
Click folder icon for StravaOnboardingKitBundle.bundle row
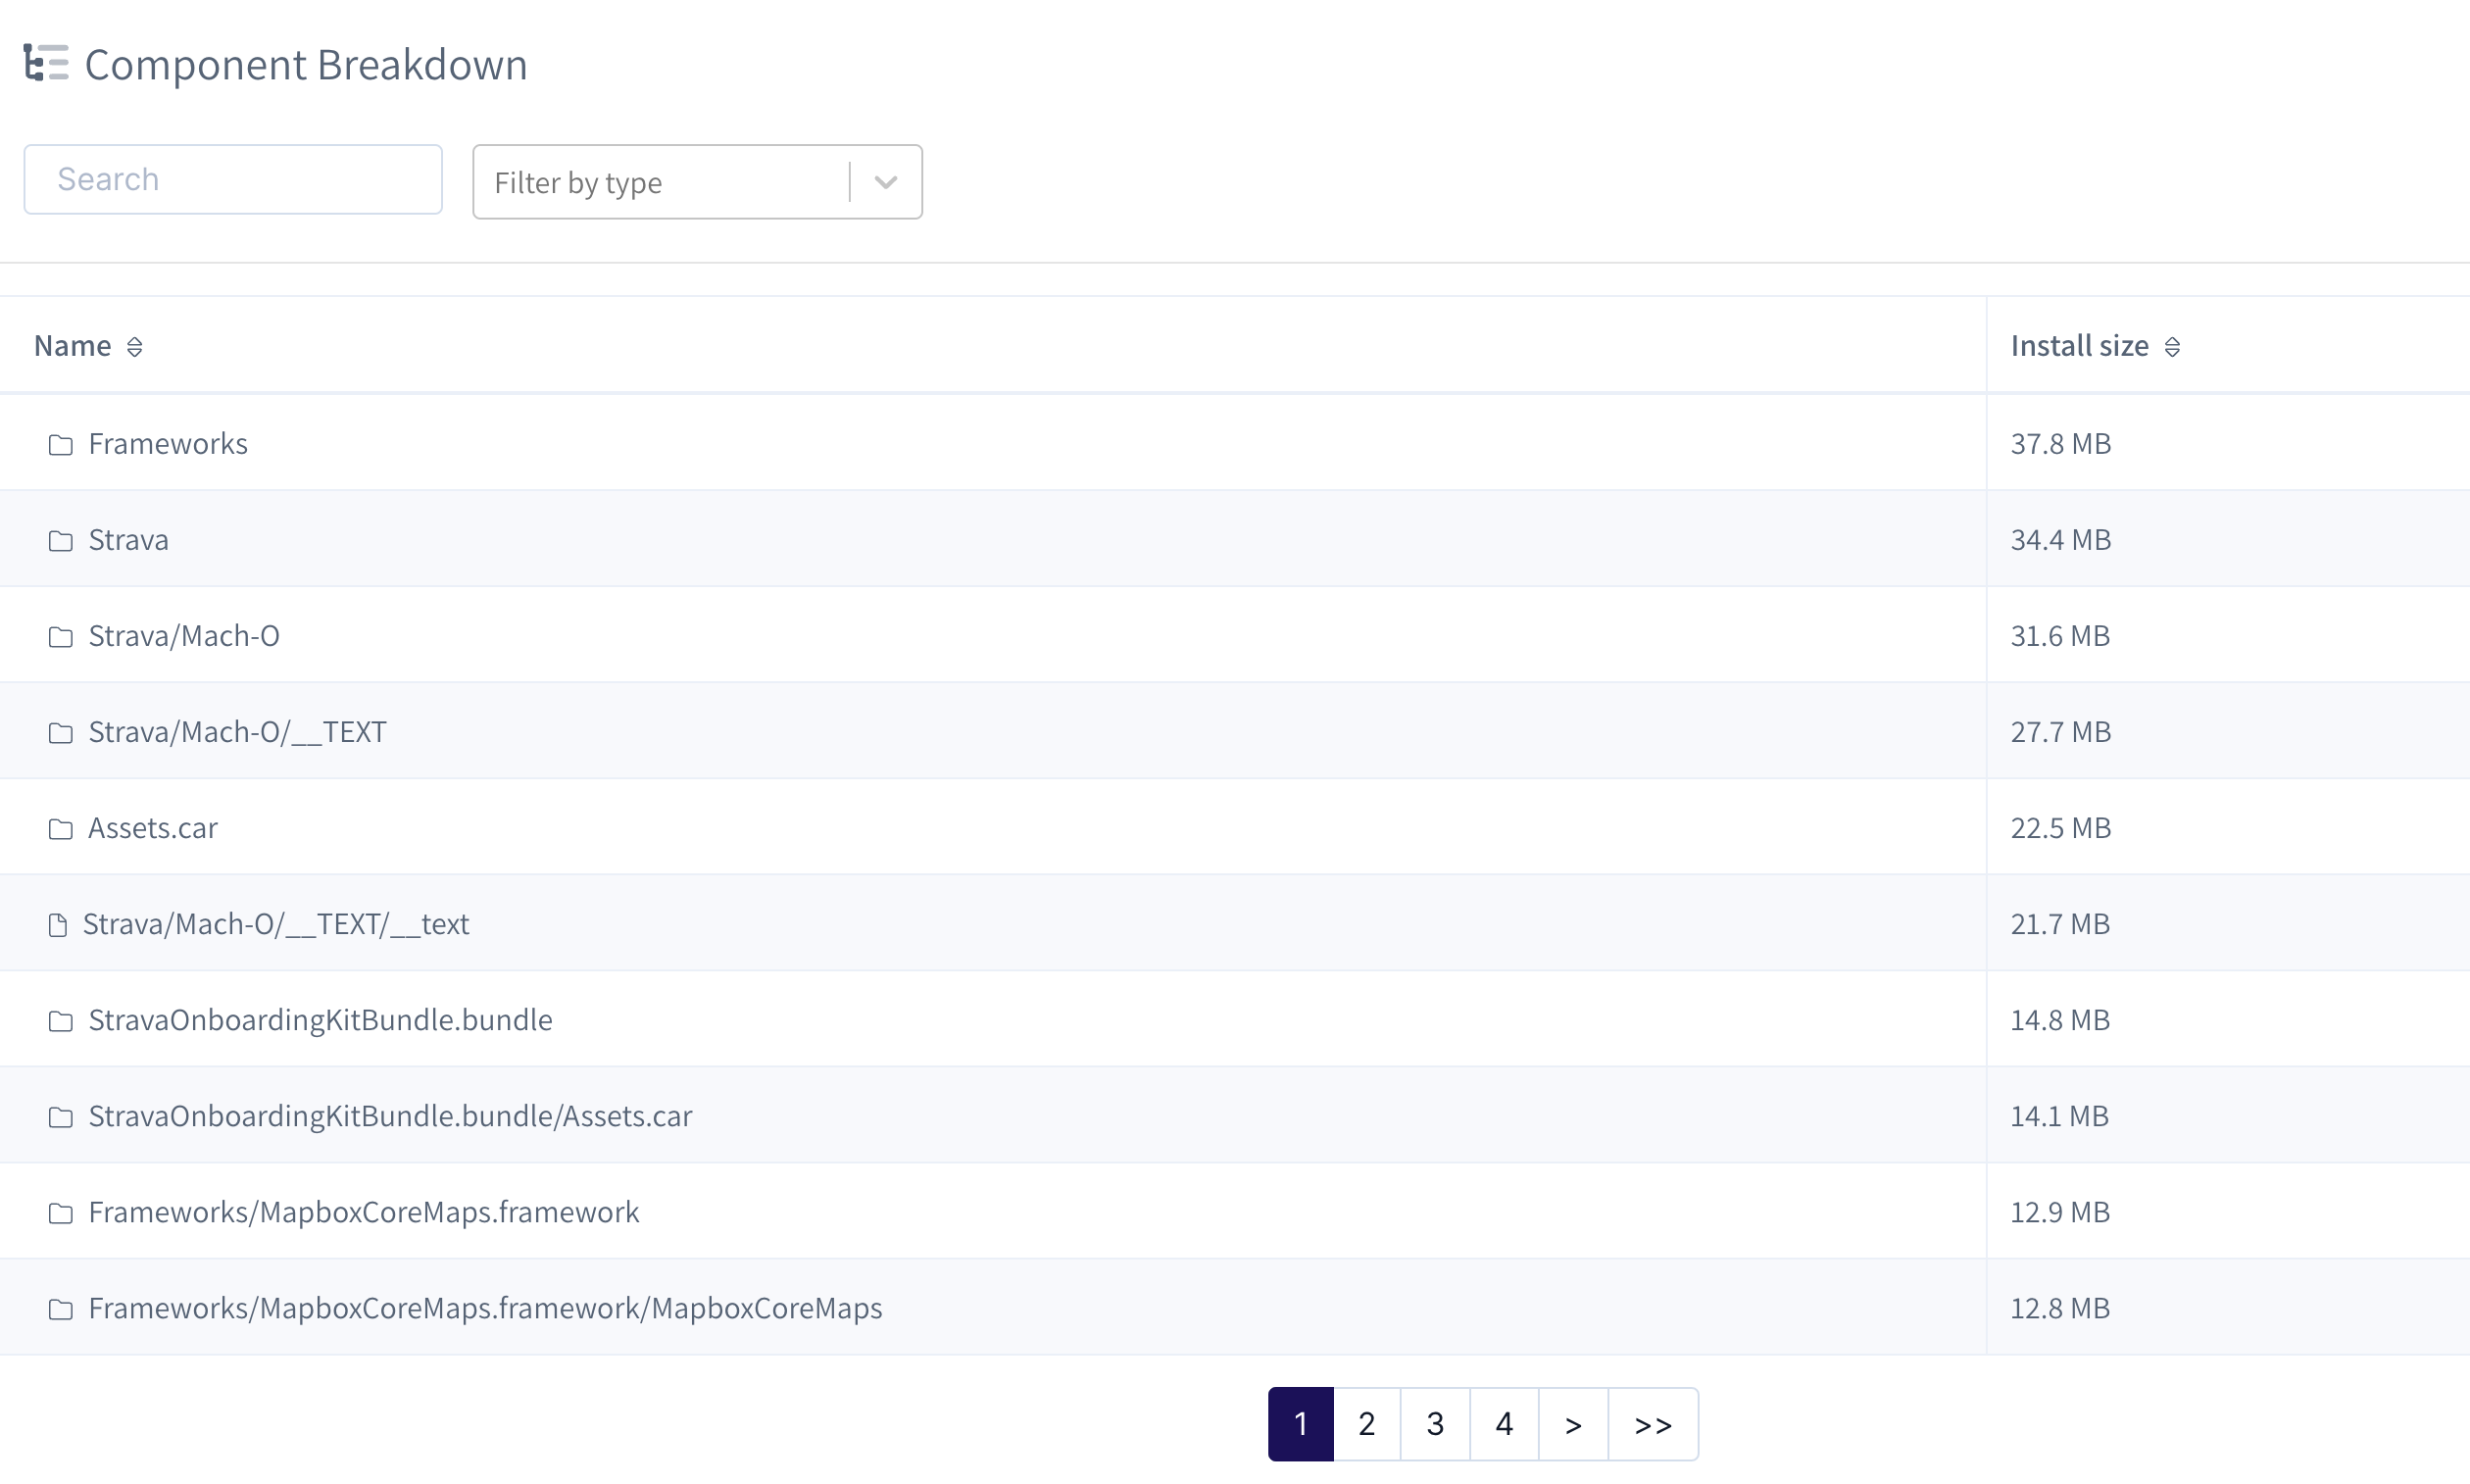point(61,1021)
